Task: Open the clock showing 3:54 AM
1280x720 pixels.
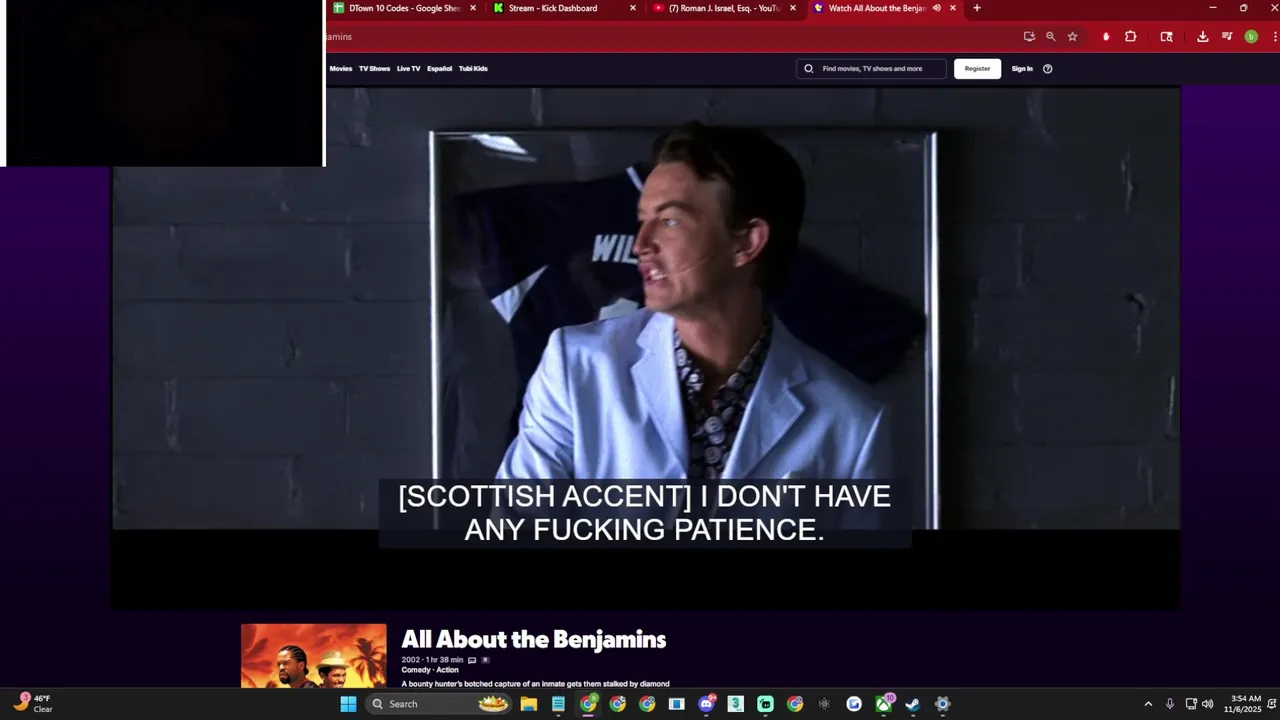Action: click(x=1241, y=704)
